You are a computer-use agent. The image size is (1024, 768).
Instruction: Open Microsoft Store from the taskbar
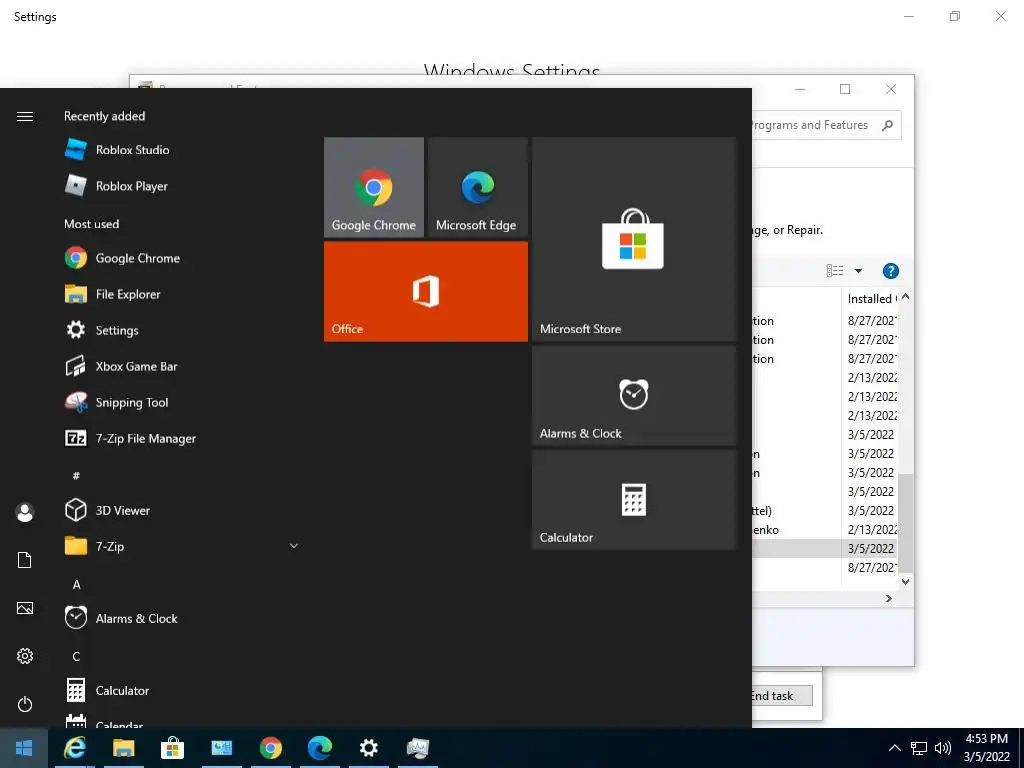point(172,748)
